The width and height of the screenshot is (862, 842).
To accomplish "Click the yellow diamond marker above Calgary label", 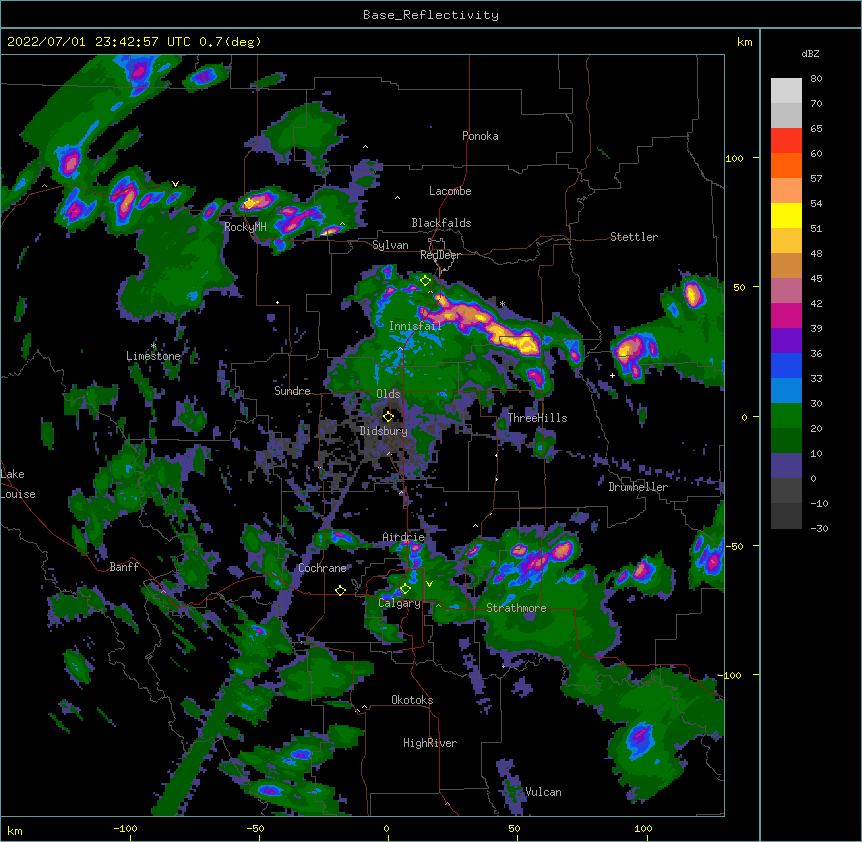I will click(x=405, y=589).
